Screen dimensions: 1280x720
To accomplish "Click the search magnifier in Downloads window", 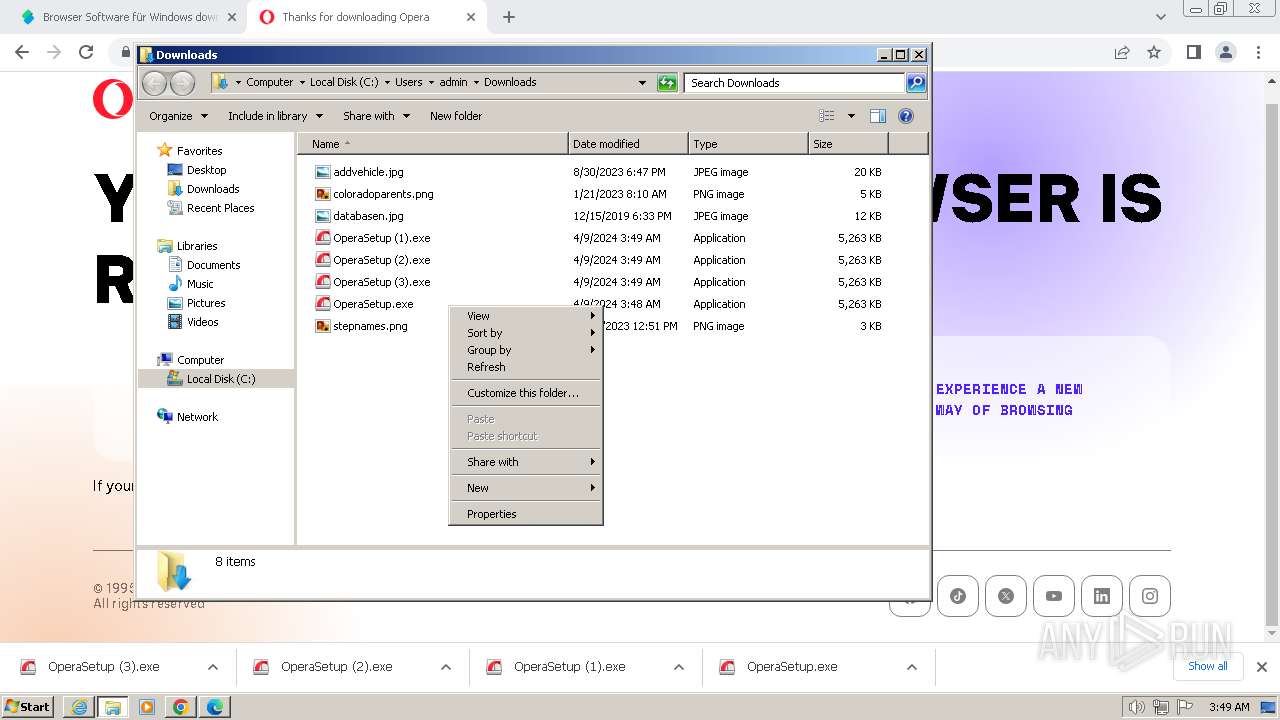I will tap(915, 83).
